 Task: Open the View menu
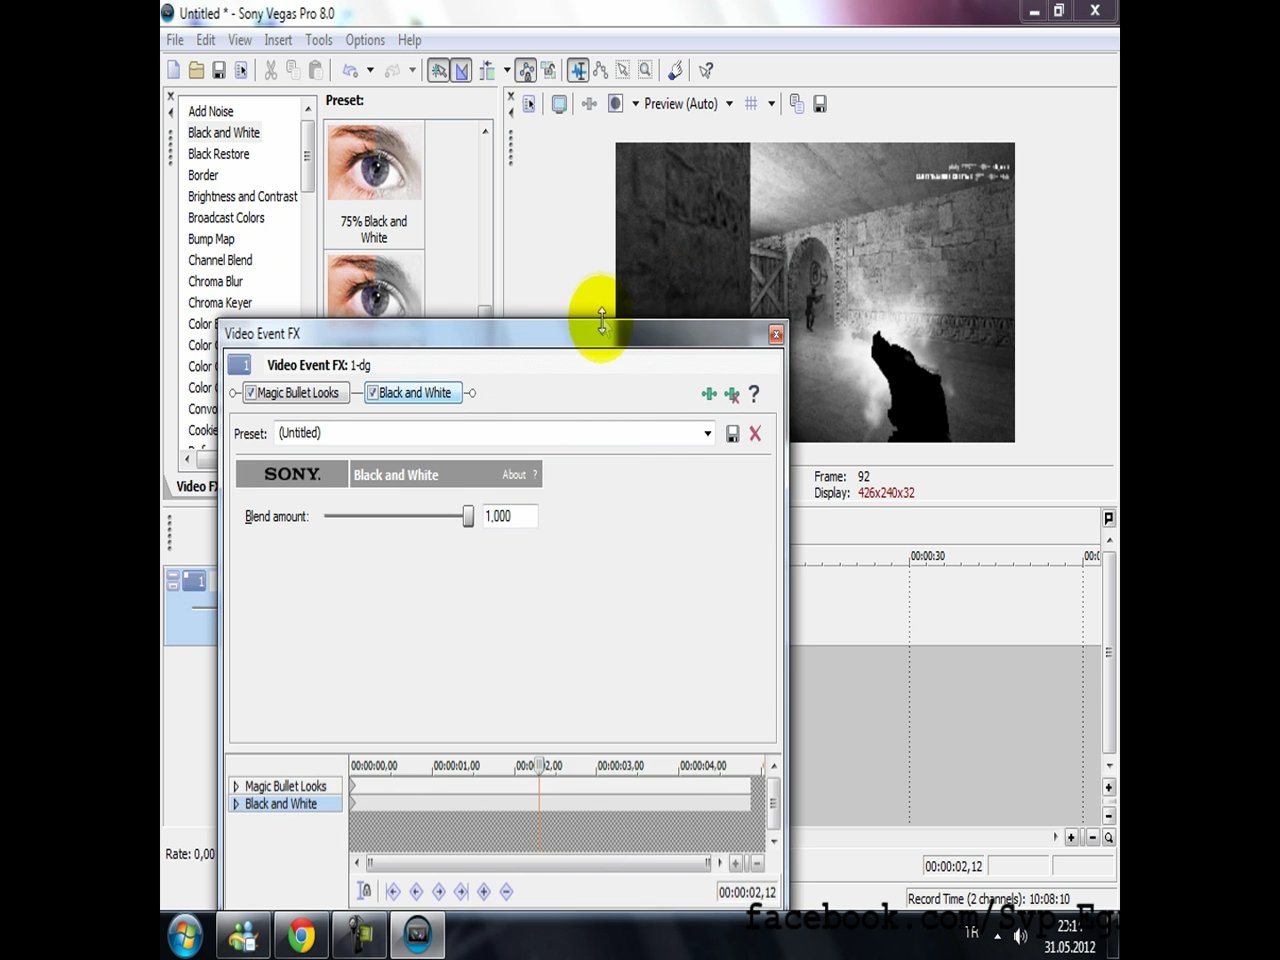pos(240,40)
